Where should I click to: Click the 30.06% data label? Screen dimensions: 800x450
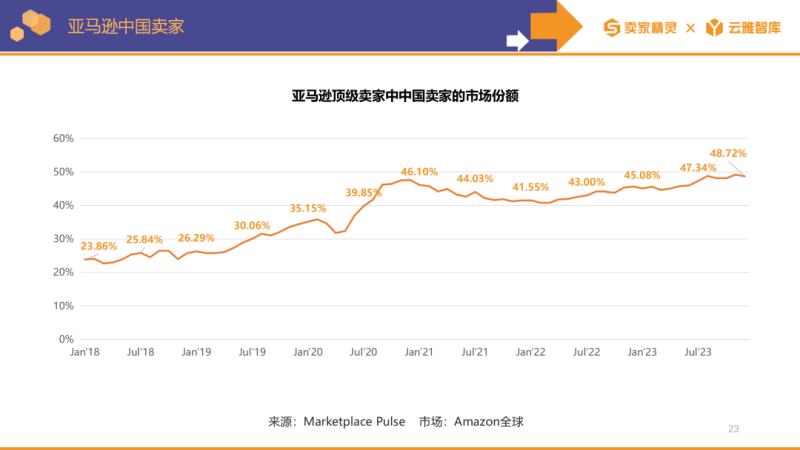click(252, 225)
